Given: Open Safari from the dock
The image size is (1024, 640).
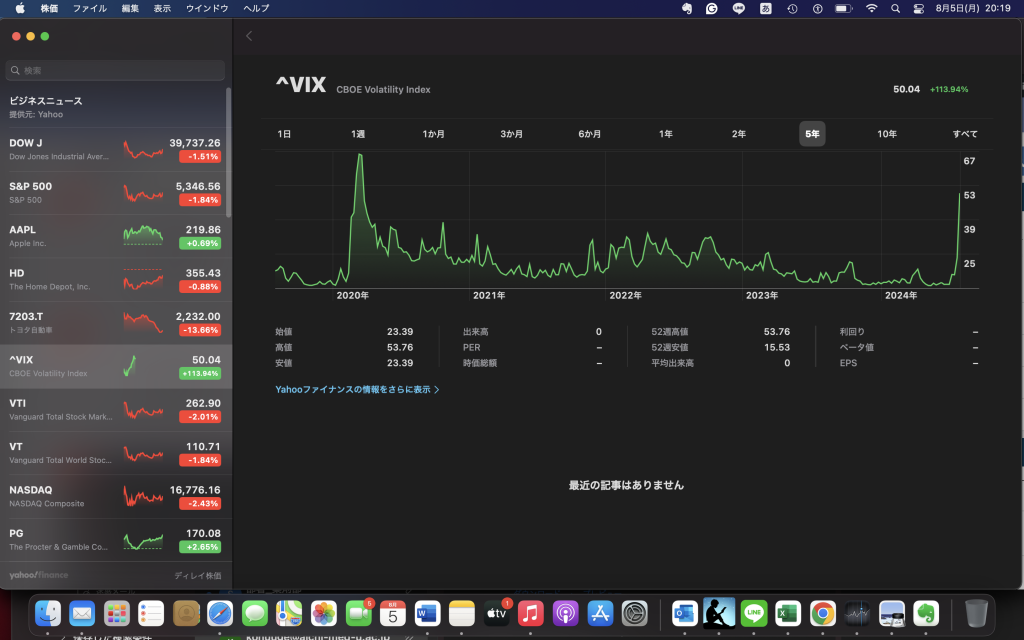Looking at the screenshot, I should [x=220, y=613].
